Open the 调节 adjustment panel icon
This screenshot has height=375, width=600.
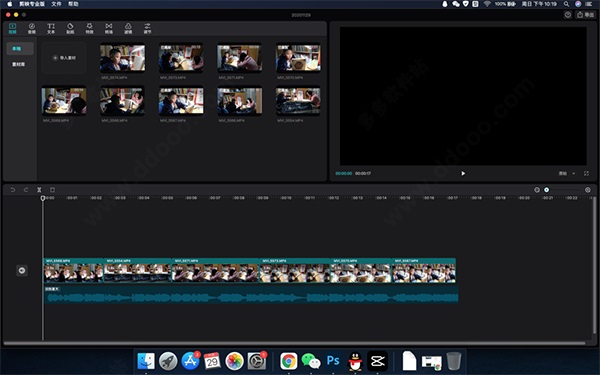(x=147, y=28)
